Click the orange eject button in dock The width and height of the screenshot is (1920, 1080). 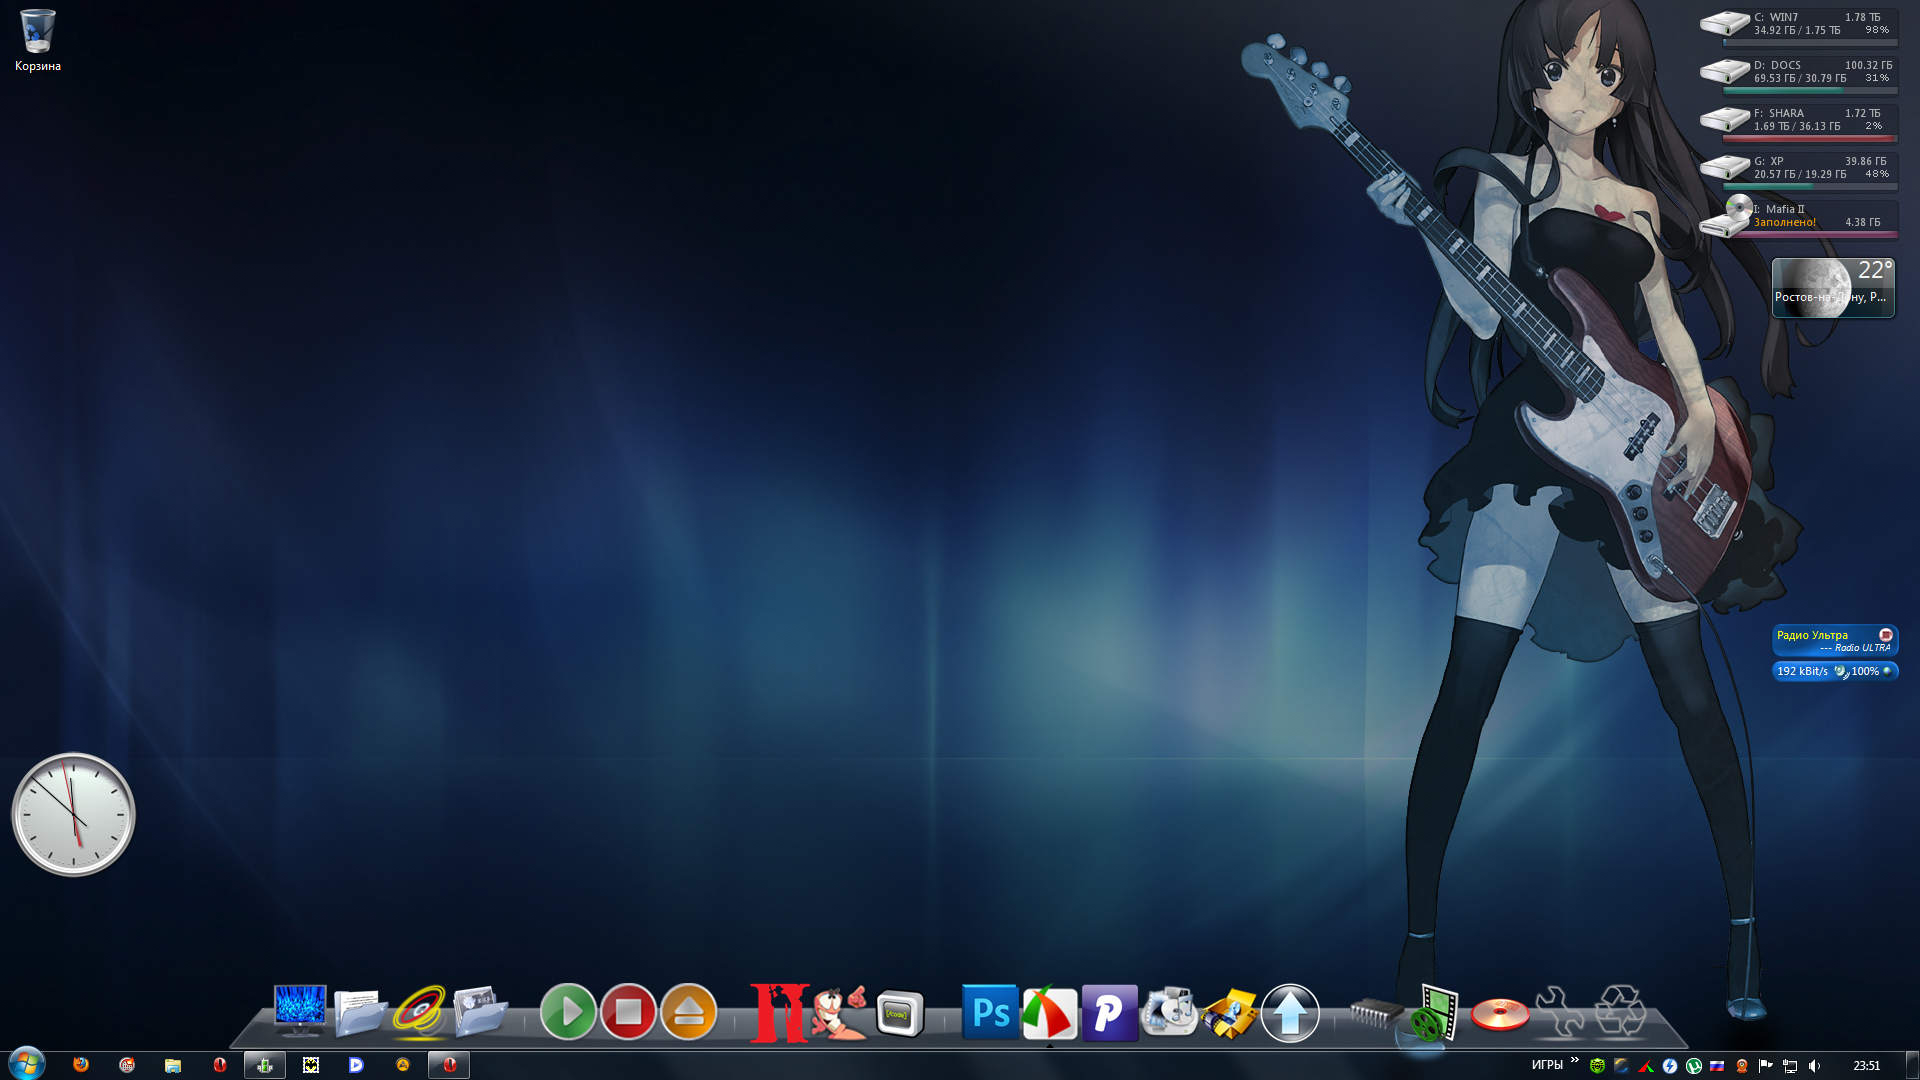(x=689, y=1012)
